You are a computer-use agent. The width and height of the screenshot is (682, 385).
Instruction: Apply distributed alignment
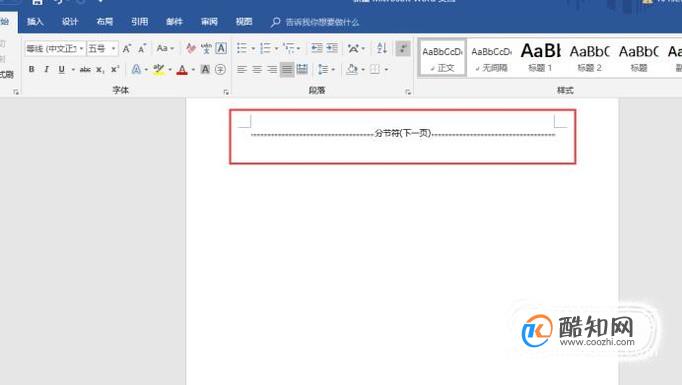coord(302,69)
